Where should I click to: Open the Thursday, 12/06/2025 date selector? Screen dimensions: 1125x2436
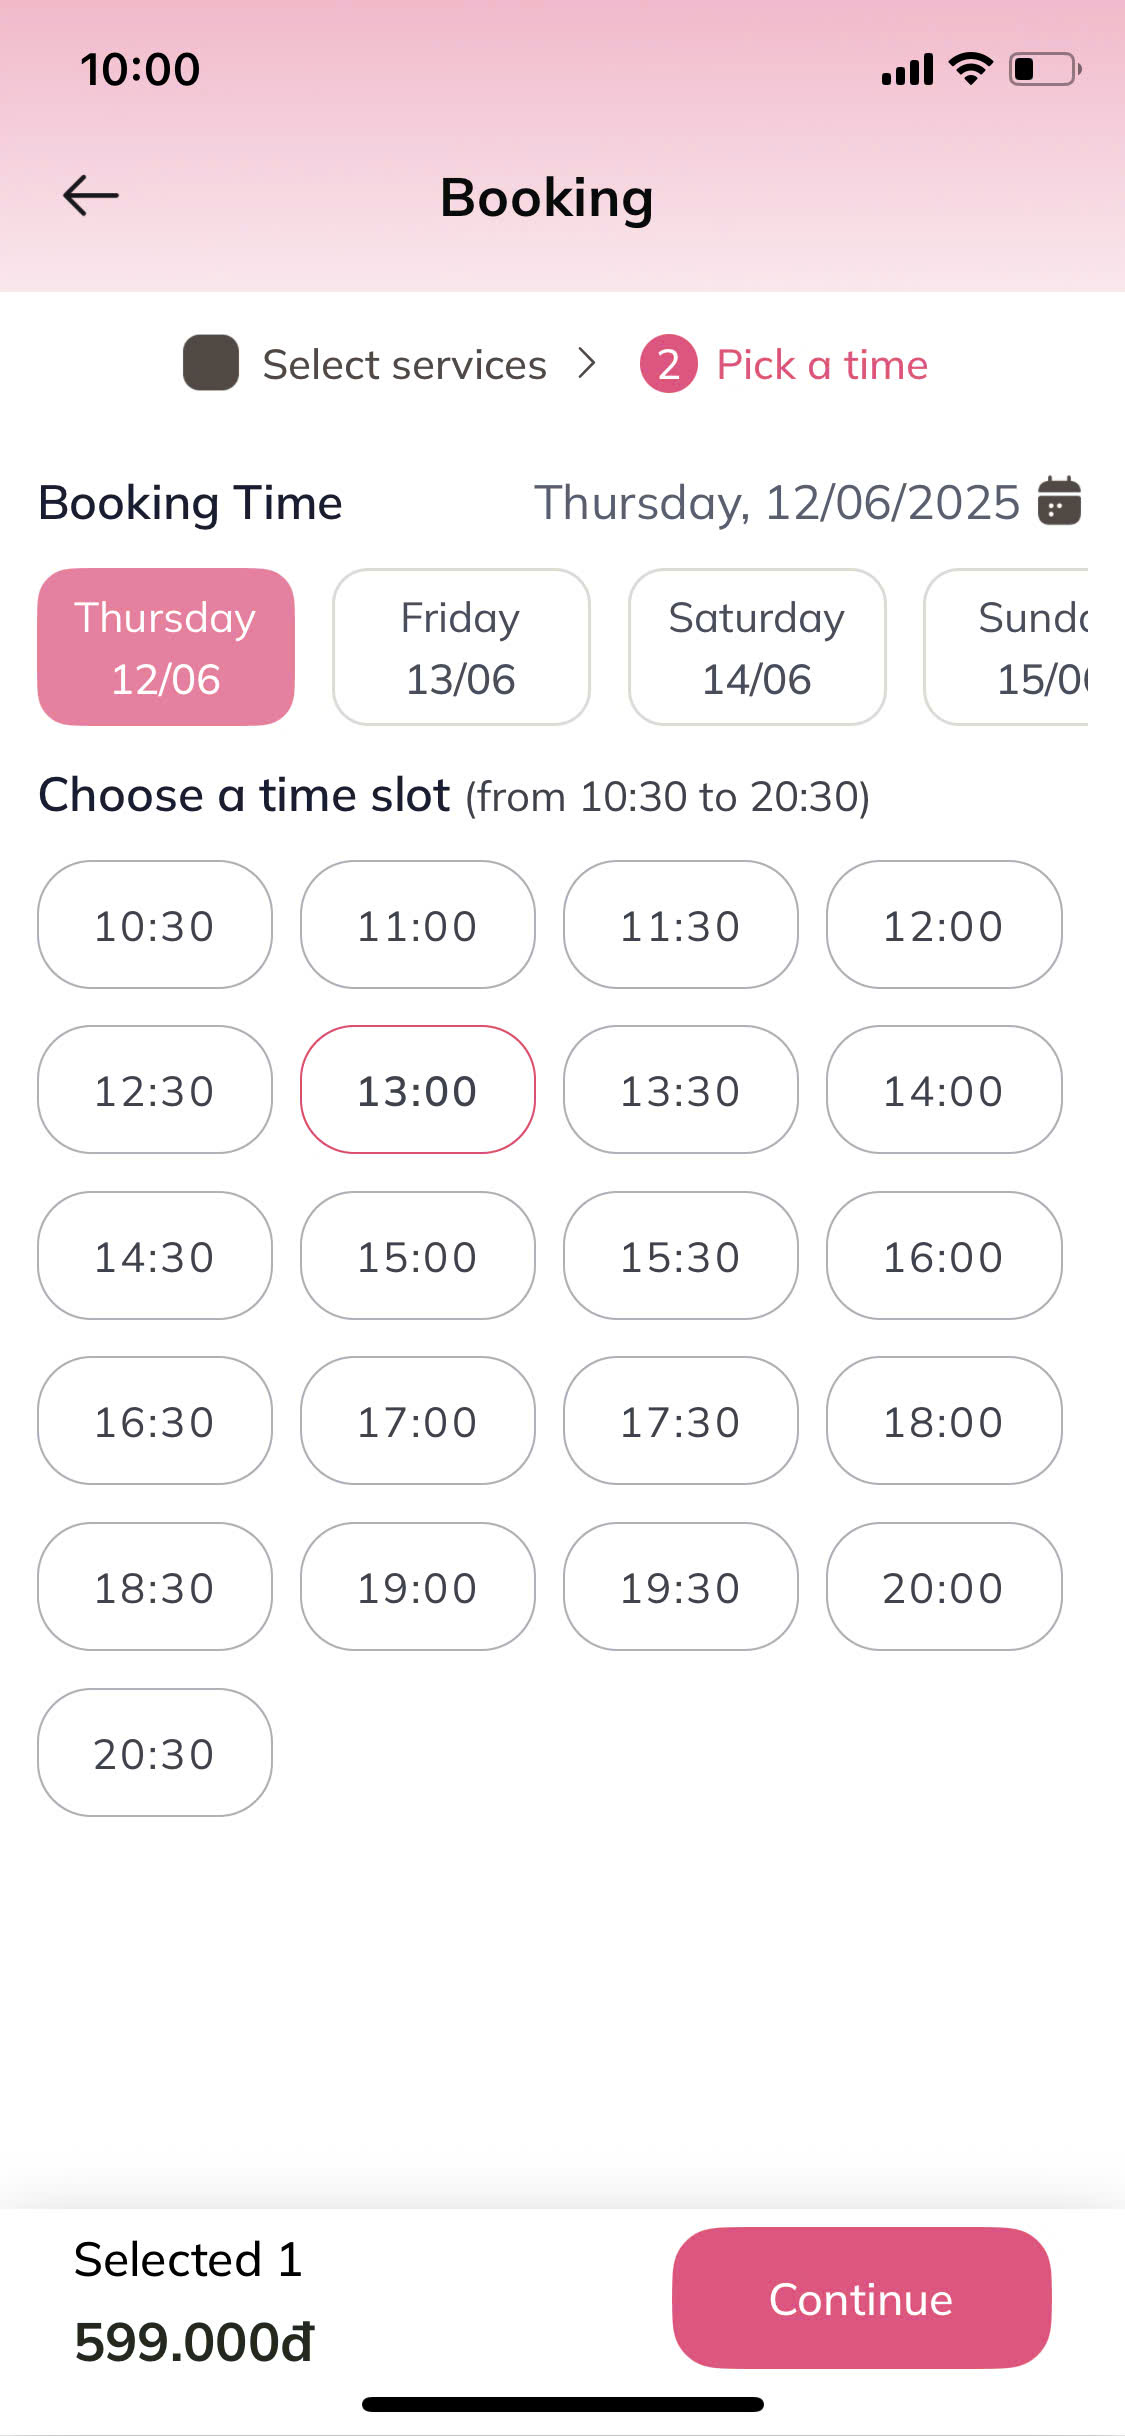pos(776,502)
